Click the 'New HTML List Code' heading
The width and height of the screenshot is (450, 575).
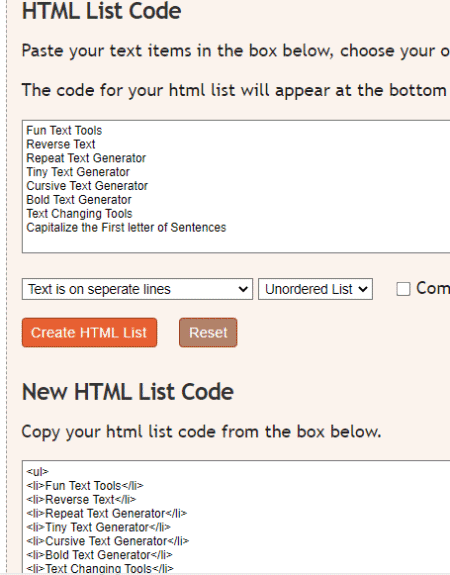[x=128, y=392]
